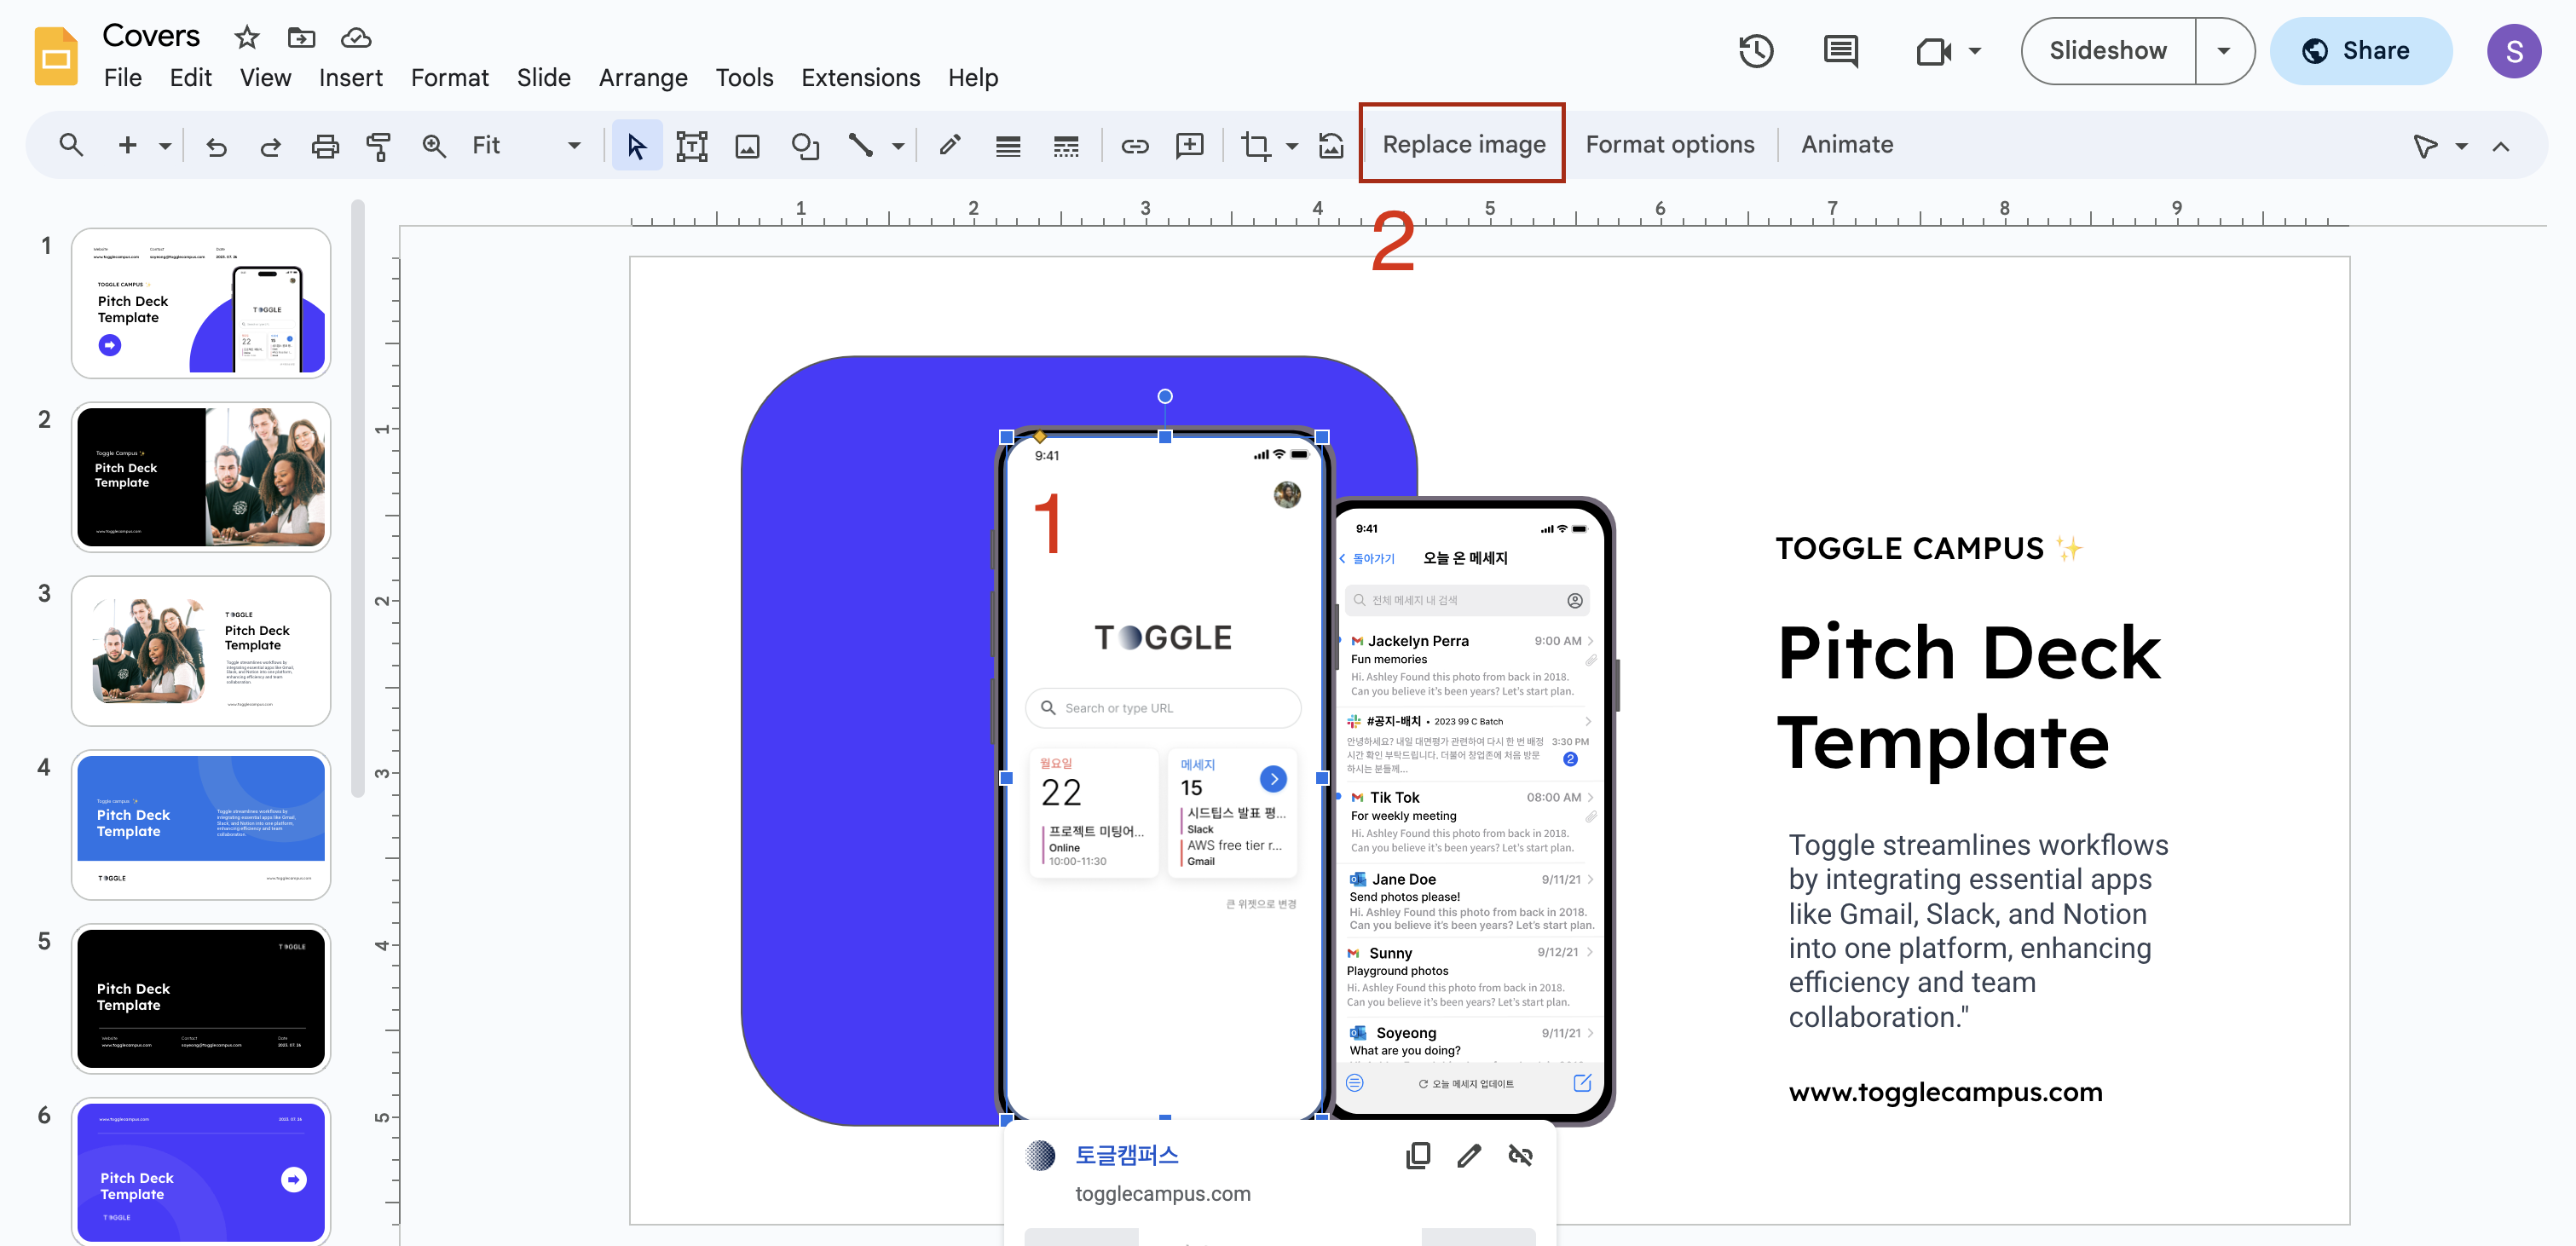Expand line tool type dropdown arrow
The width and height of the screenshot is (2576, 1246).
click(x=898, y=146)
